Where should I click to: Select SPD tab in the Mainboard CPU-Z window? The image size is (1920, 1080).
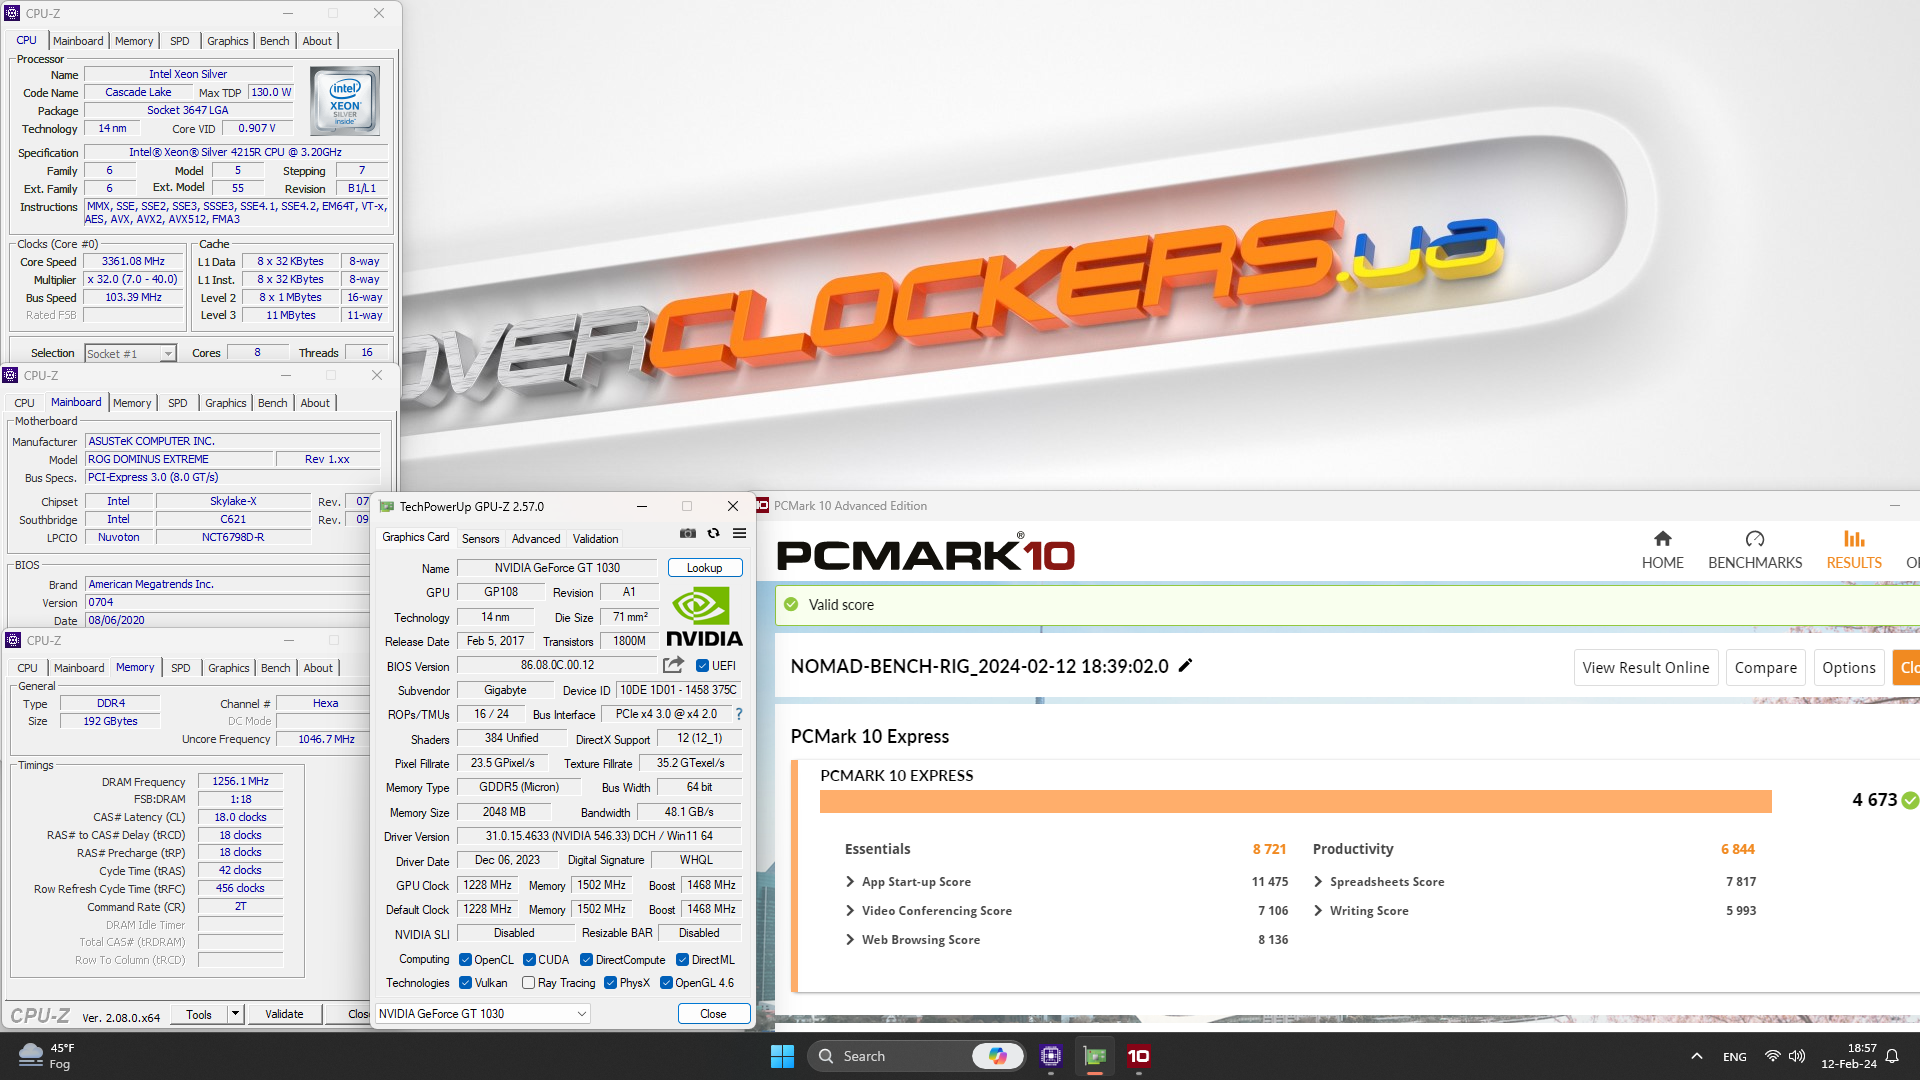point(177,403)
